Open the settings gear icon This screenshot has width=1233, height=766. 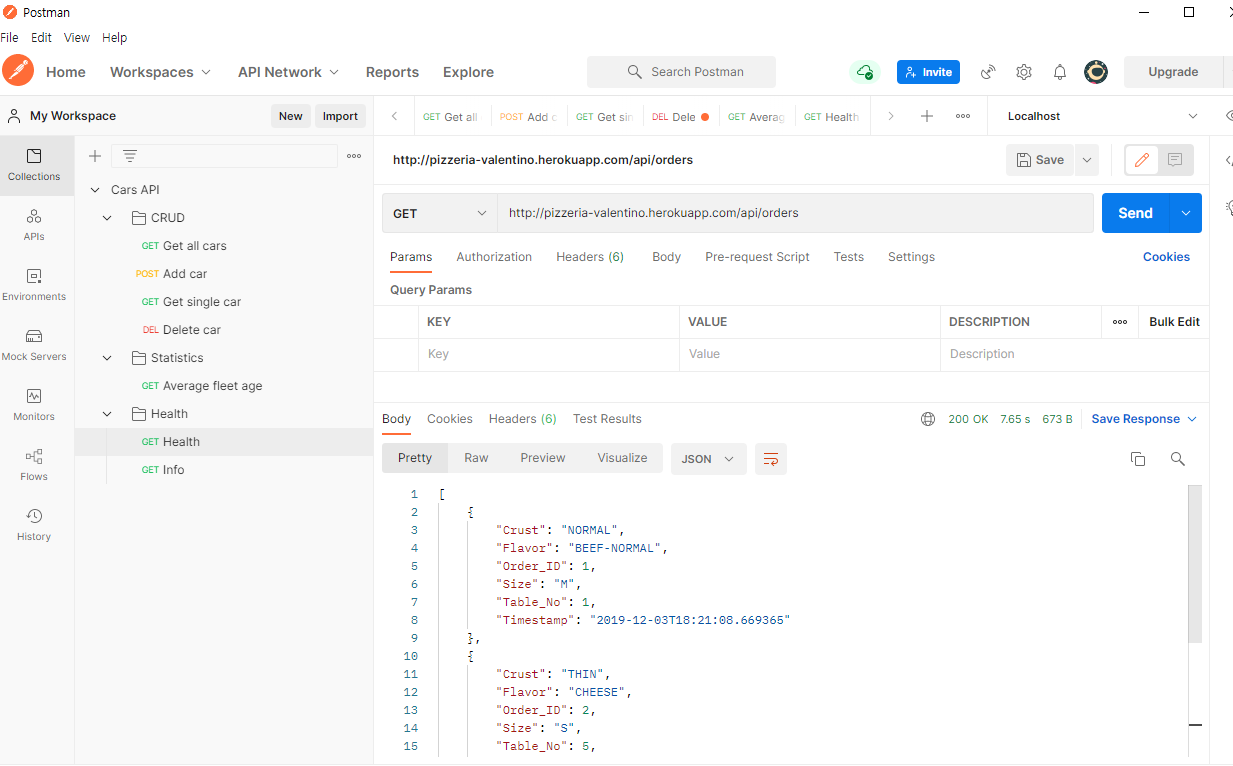click(1024, 72)
